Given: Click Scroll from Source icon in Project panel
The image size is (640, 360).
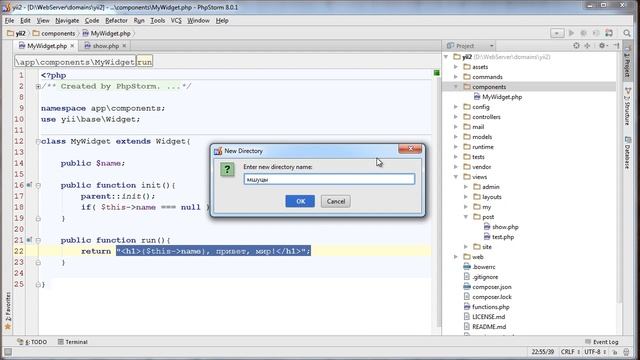Looking at the screenshot, I should (576, 46).
